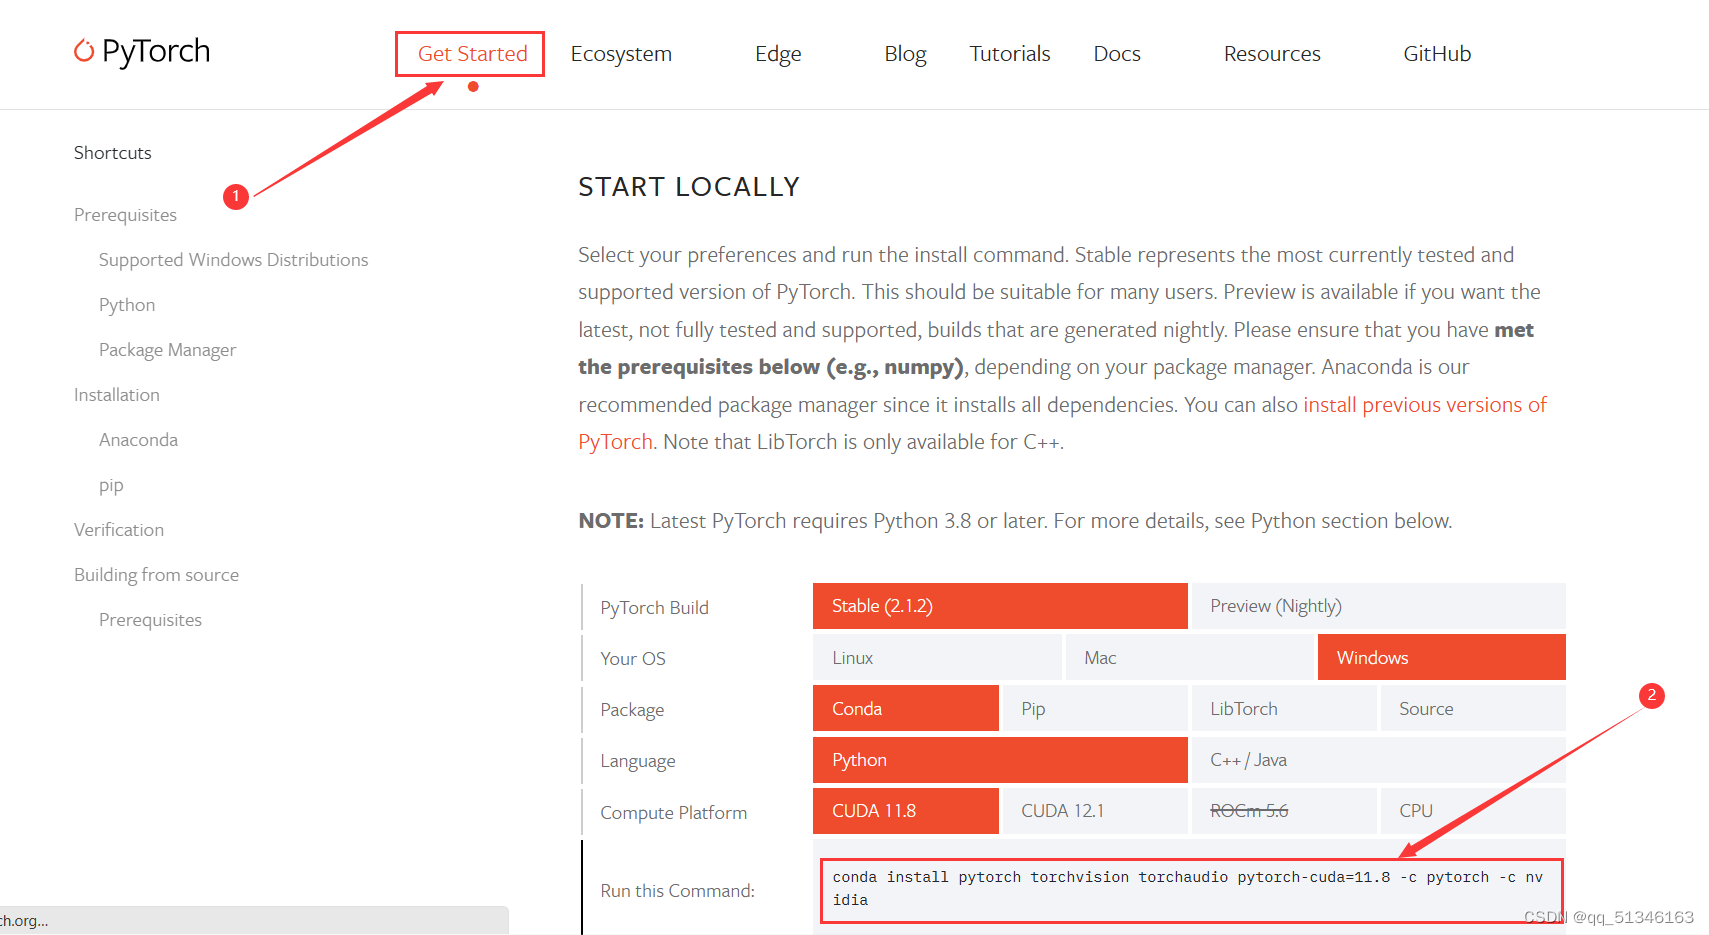Click the Run this Command label
This screenshot has height=935, width=1709.
tap(678, 891)
